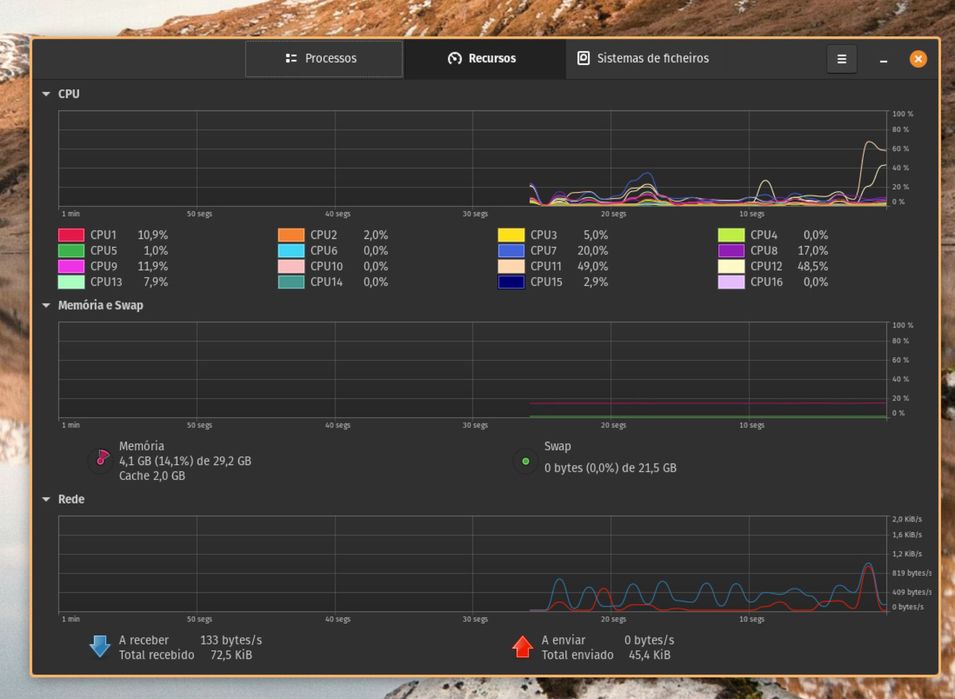Change the CPU1 color swatch
The height and width of the screenshot is (699, 955).
point(71,235)
